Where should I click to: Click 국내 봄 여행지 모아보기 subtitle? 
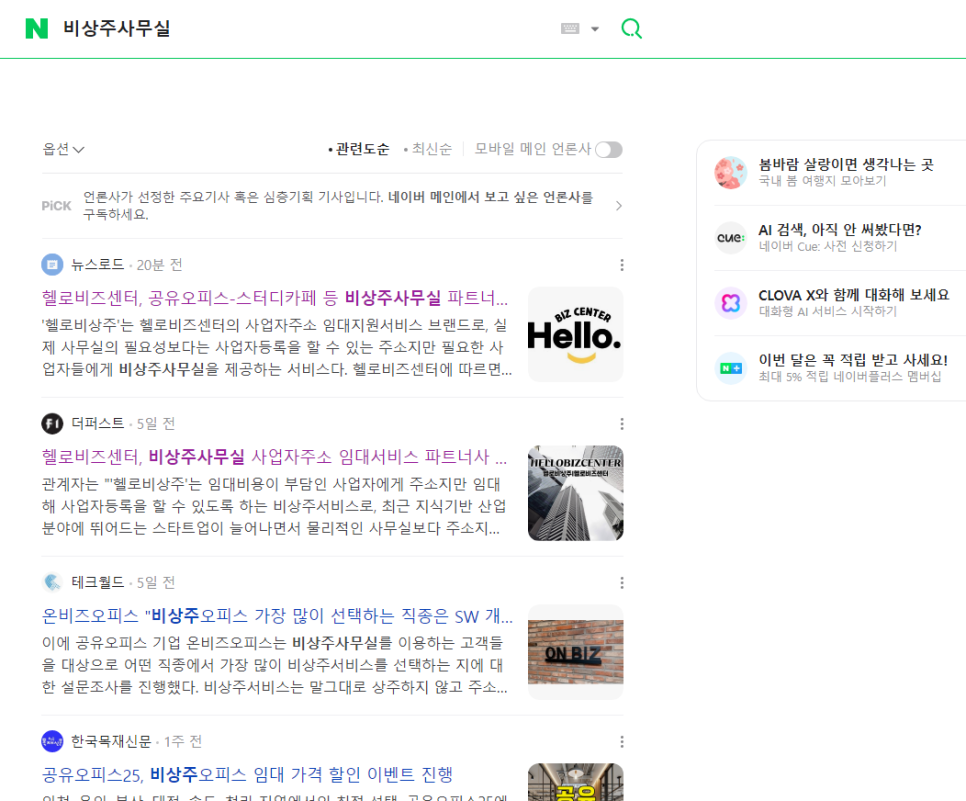(x=822, y=181)
